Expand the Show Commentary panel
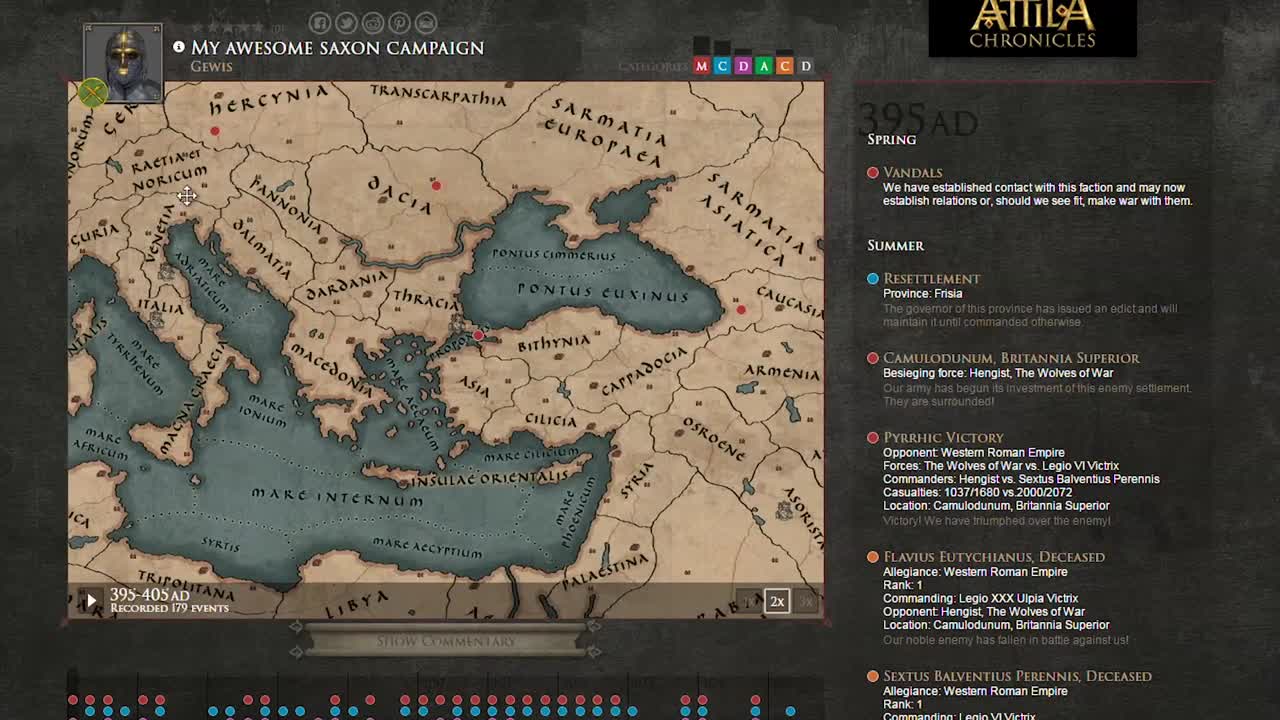 click(446, 641)
